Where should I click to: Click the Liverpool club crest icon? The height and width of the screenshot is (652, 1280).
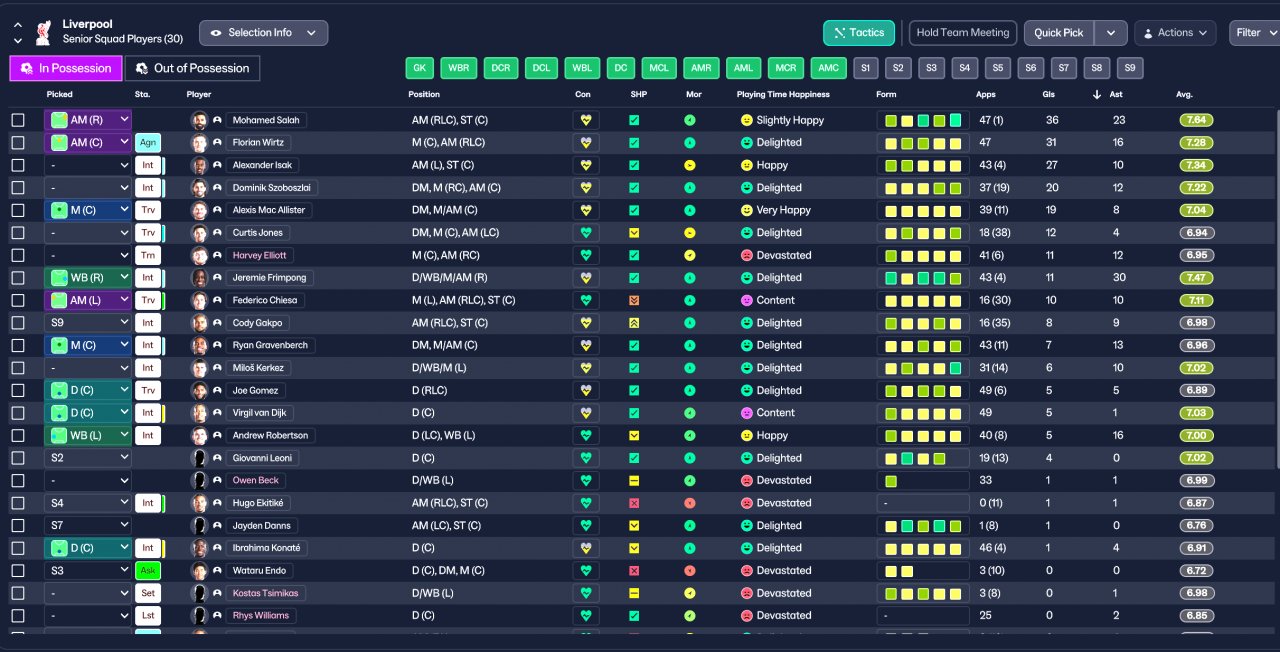click(x=43, y=33)
